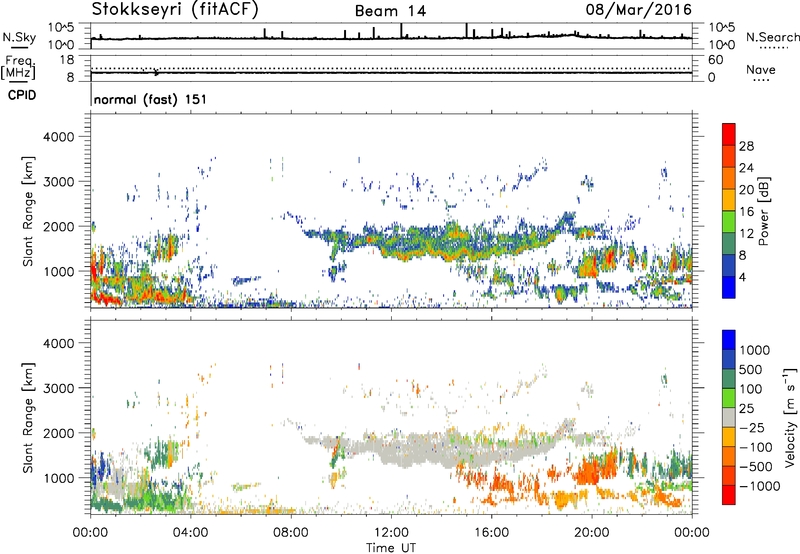This screenshot has width=800, height=554.
Task: Select the 18 label on frequency axis
Action: point(67,60)
